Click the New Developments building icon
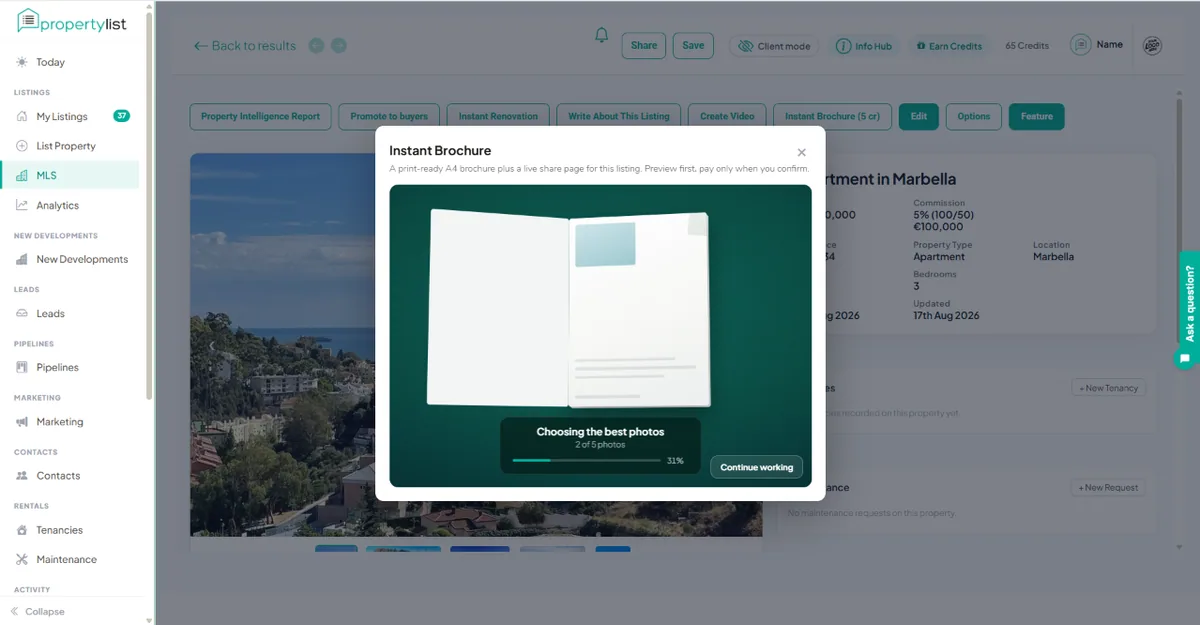Image resolution: width=1200 pixels, height=625 pixels. [22, 259]
